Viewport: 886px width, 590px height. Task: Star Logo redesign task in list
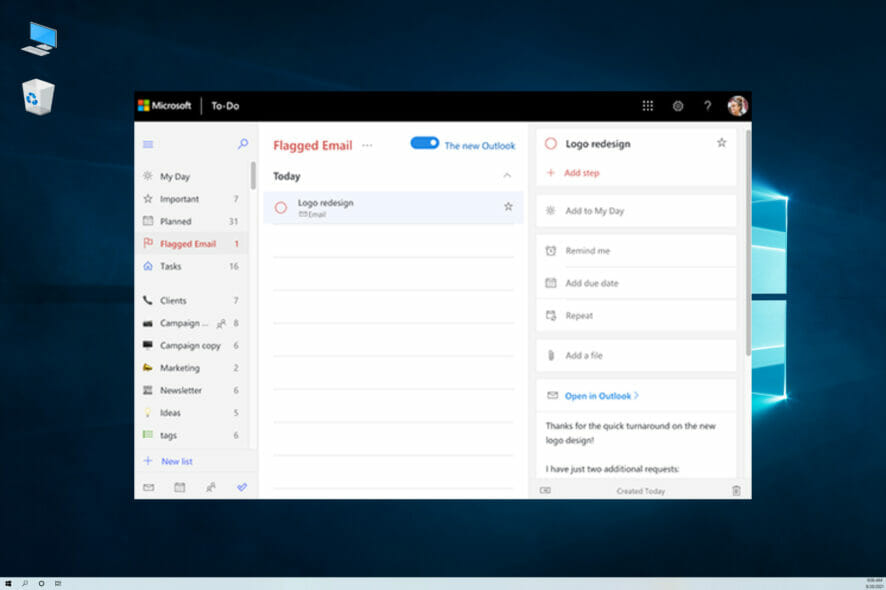pos(508,207)
